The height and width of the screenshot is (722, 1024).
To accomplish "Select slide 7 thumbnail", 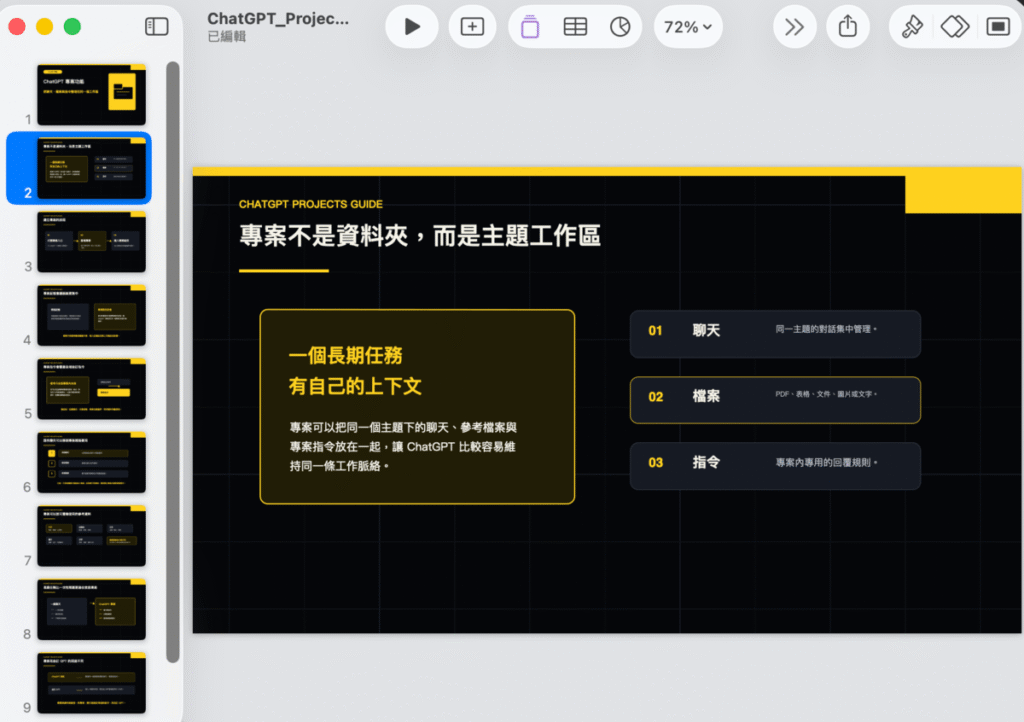I will 91,536.
